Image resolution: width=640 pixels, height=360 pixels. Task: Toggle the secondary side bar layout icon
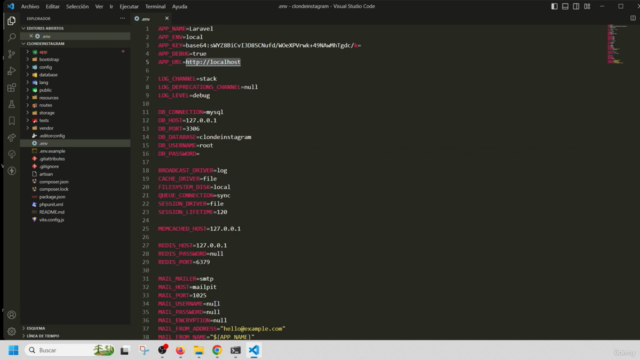tap(576, 7)
